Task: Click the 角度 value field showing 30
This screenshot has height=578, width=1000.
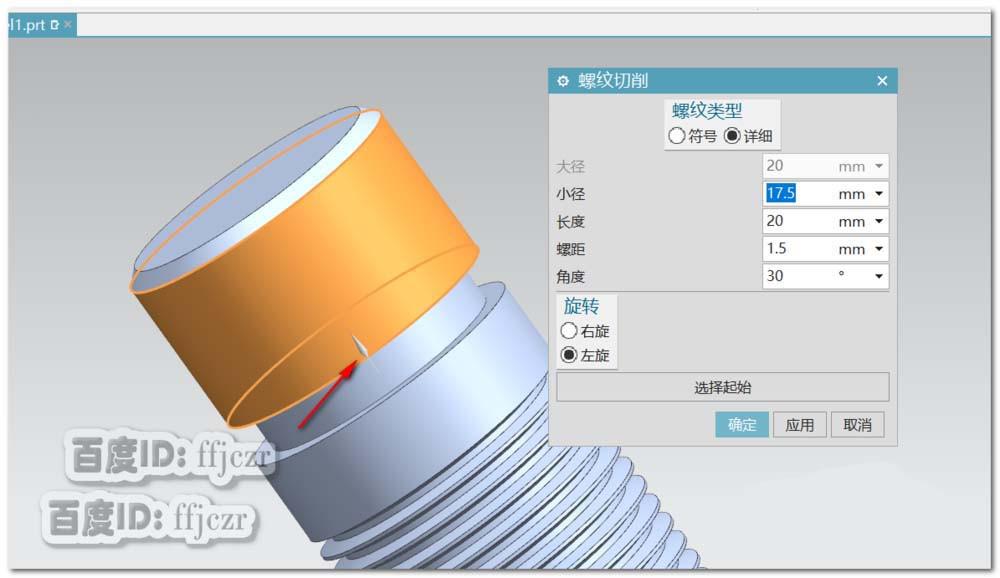Action: [x=790, y=277]
